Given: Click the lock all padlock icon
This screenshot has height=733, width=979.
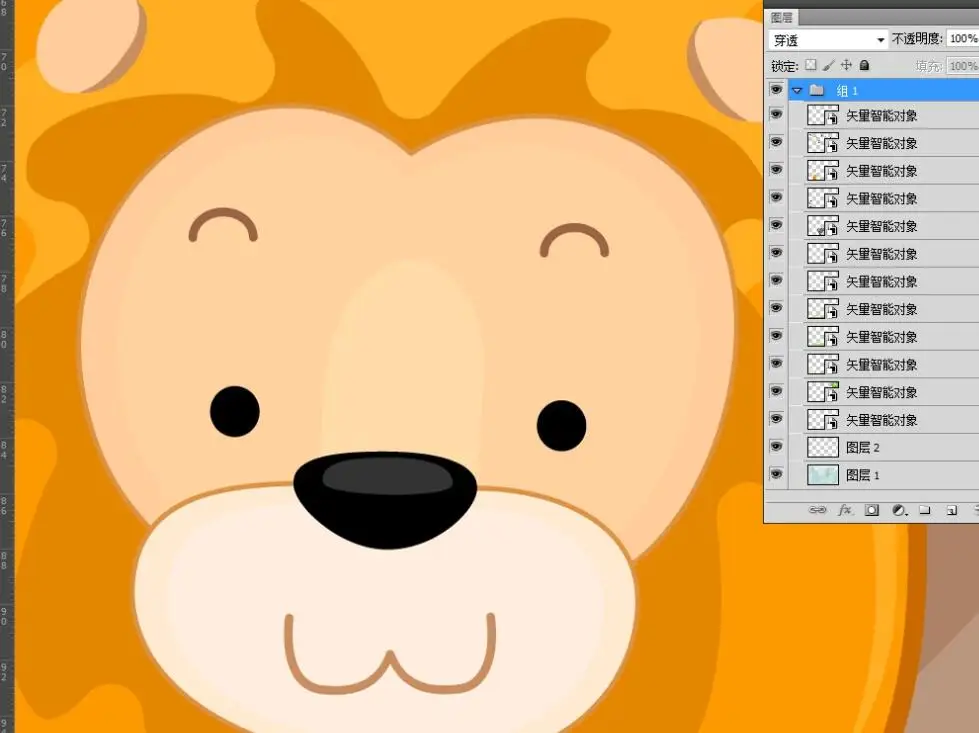Looking at the screenshot, I should click(x=864, y=65).
